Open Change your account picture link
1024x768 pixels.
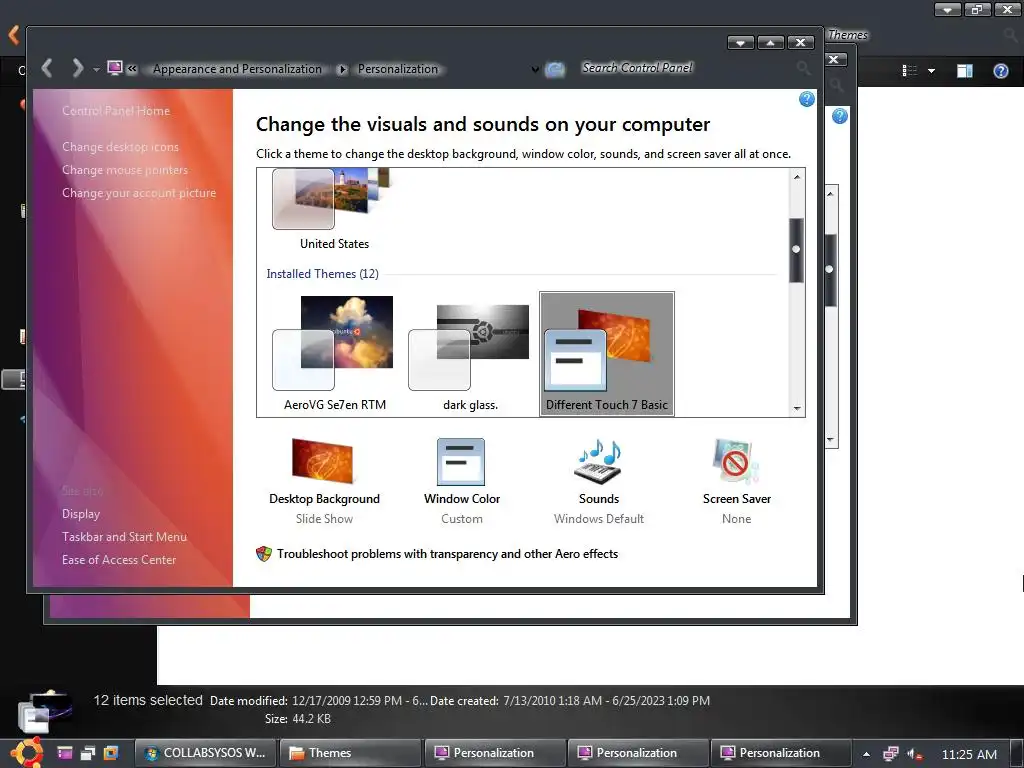[138, 193]
